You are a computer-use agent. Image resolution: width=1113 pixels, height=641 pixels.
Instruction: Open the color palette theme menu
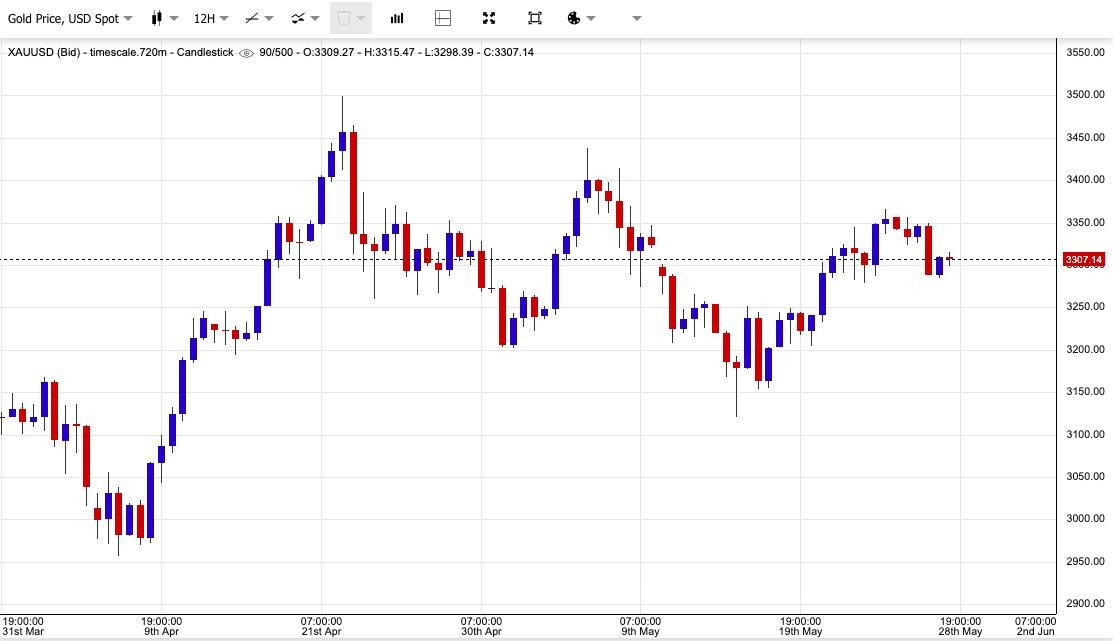point(581,18)
